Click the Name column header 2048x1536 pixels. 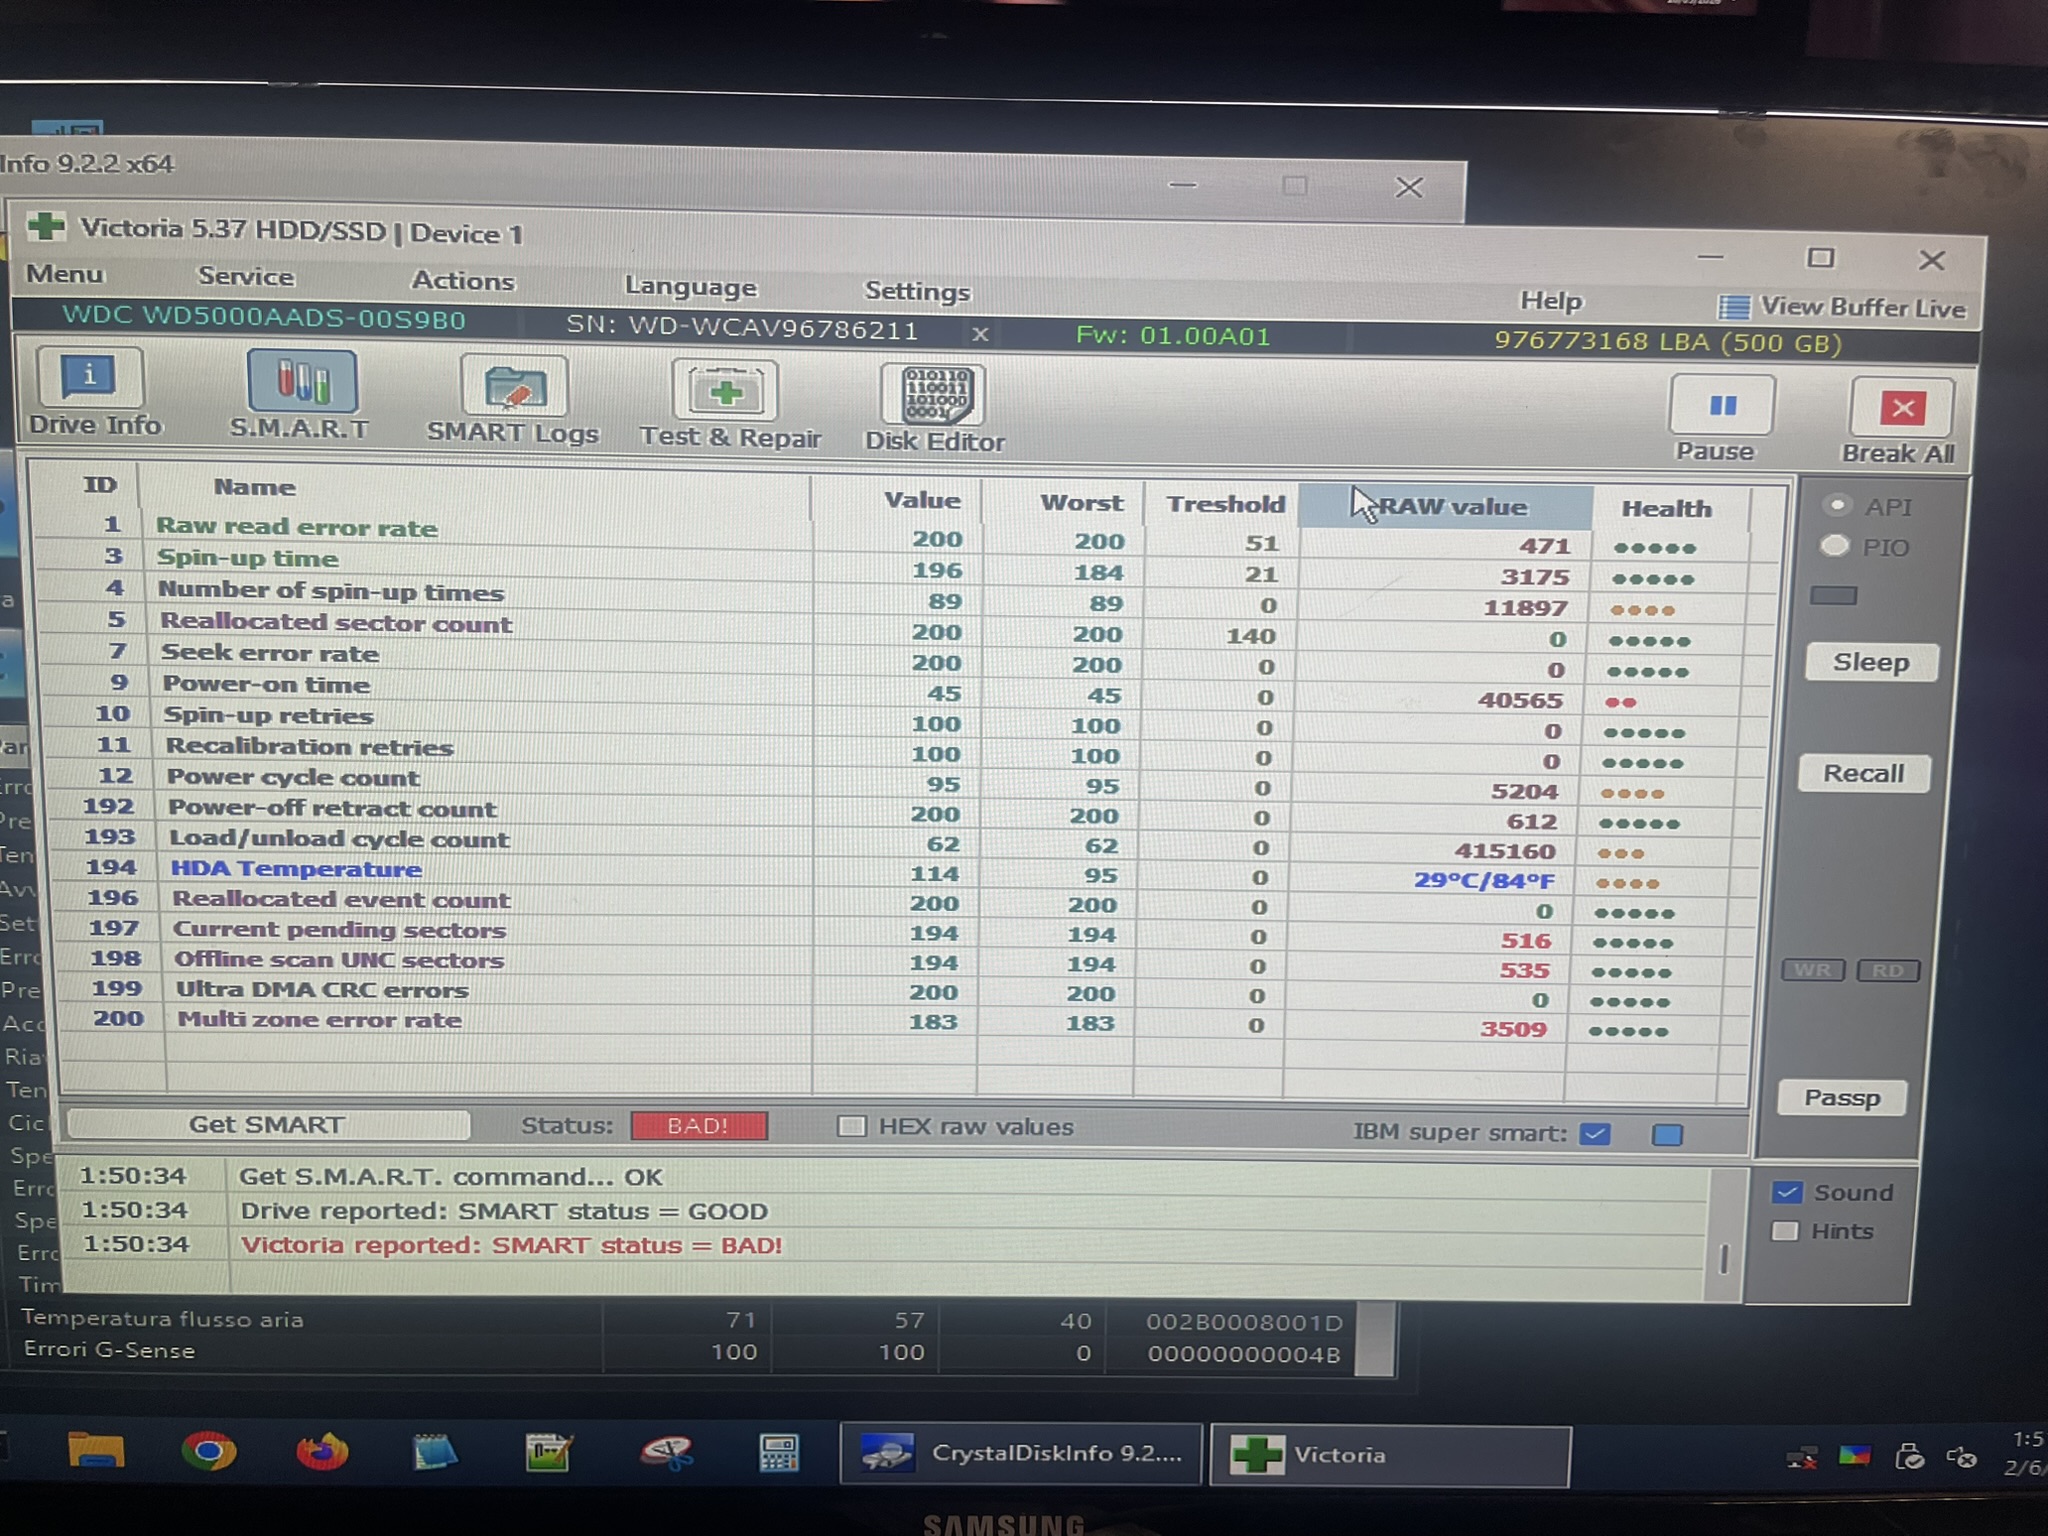[x=255, y=487]
